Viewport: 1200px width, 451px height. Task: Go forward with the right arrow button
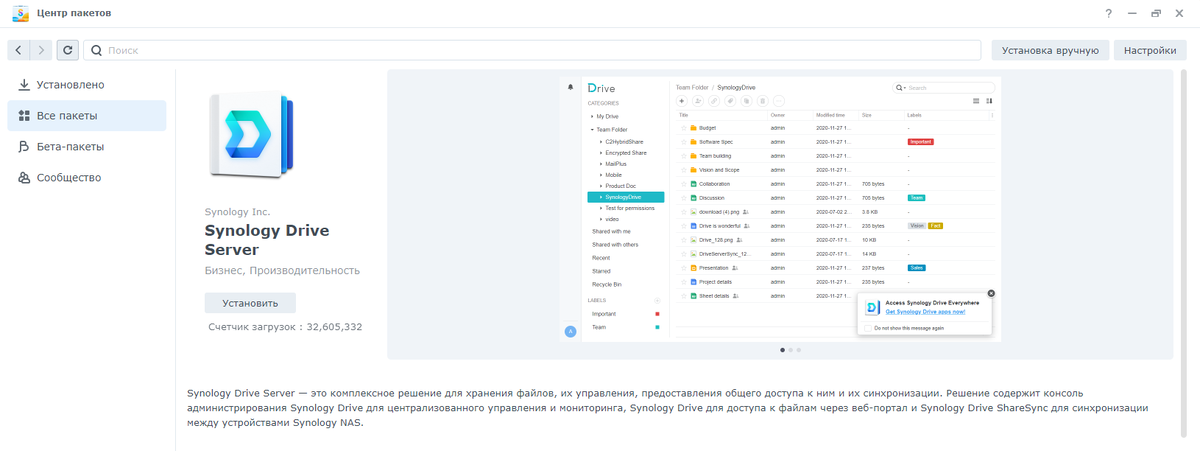click(x=41, y=50)
